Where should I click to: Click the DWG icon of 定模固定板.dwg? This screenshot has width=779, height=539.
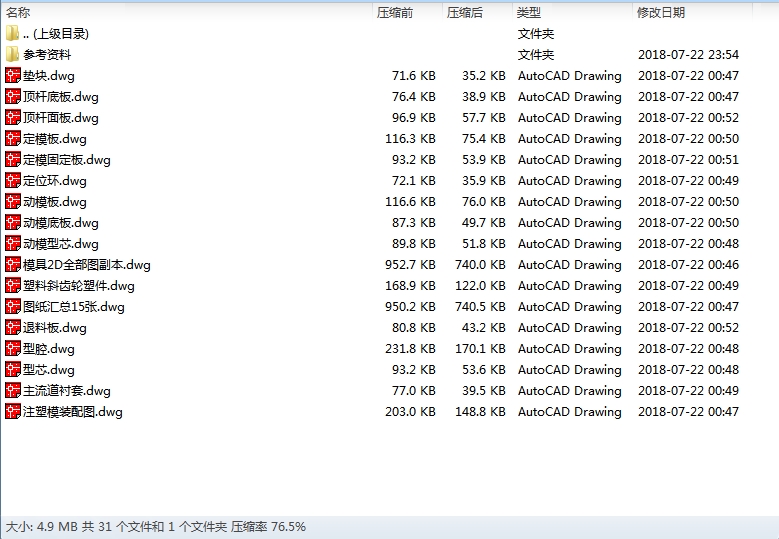click(x=12, y=159)
